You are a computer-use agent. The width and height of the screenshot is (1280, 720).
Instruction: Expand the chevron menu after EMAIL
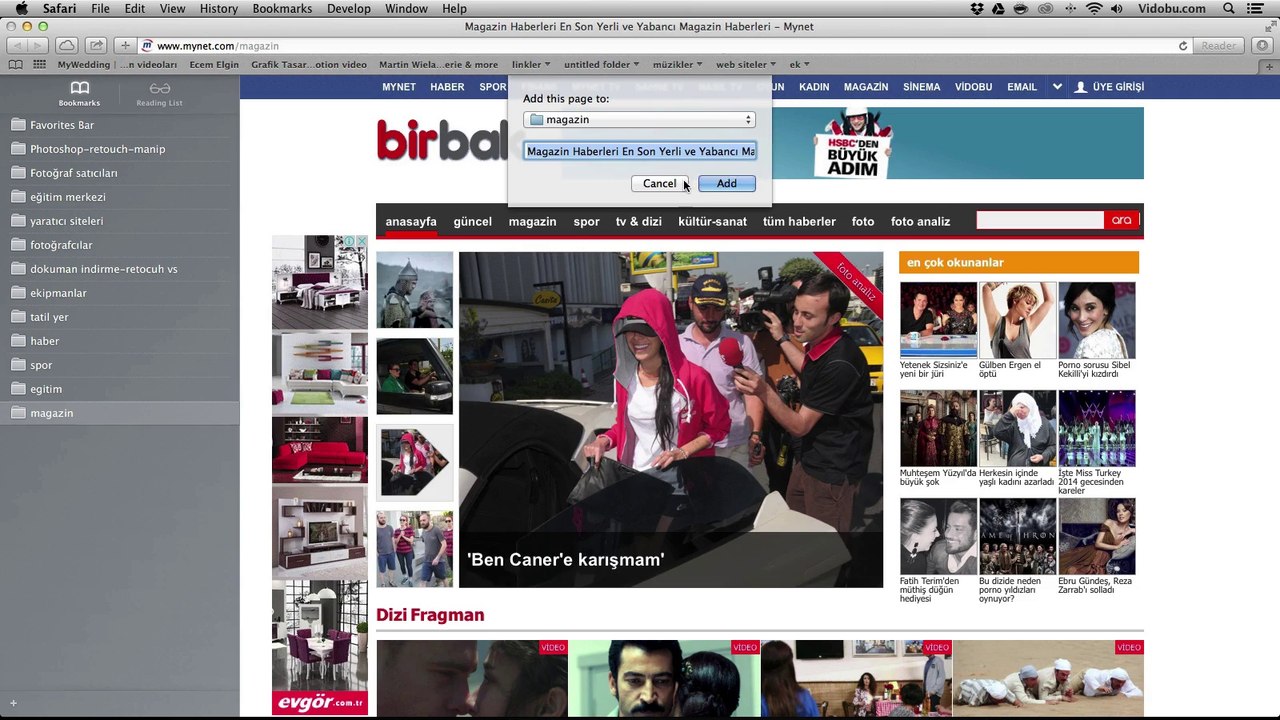(x=1057, y=87)
